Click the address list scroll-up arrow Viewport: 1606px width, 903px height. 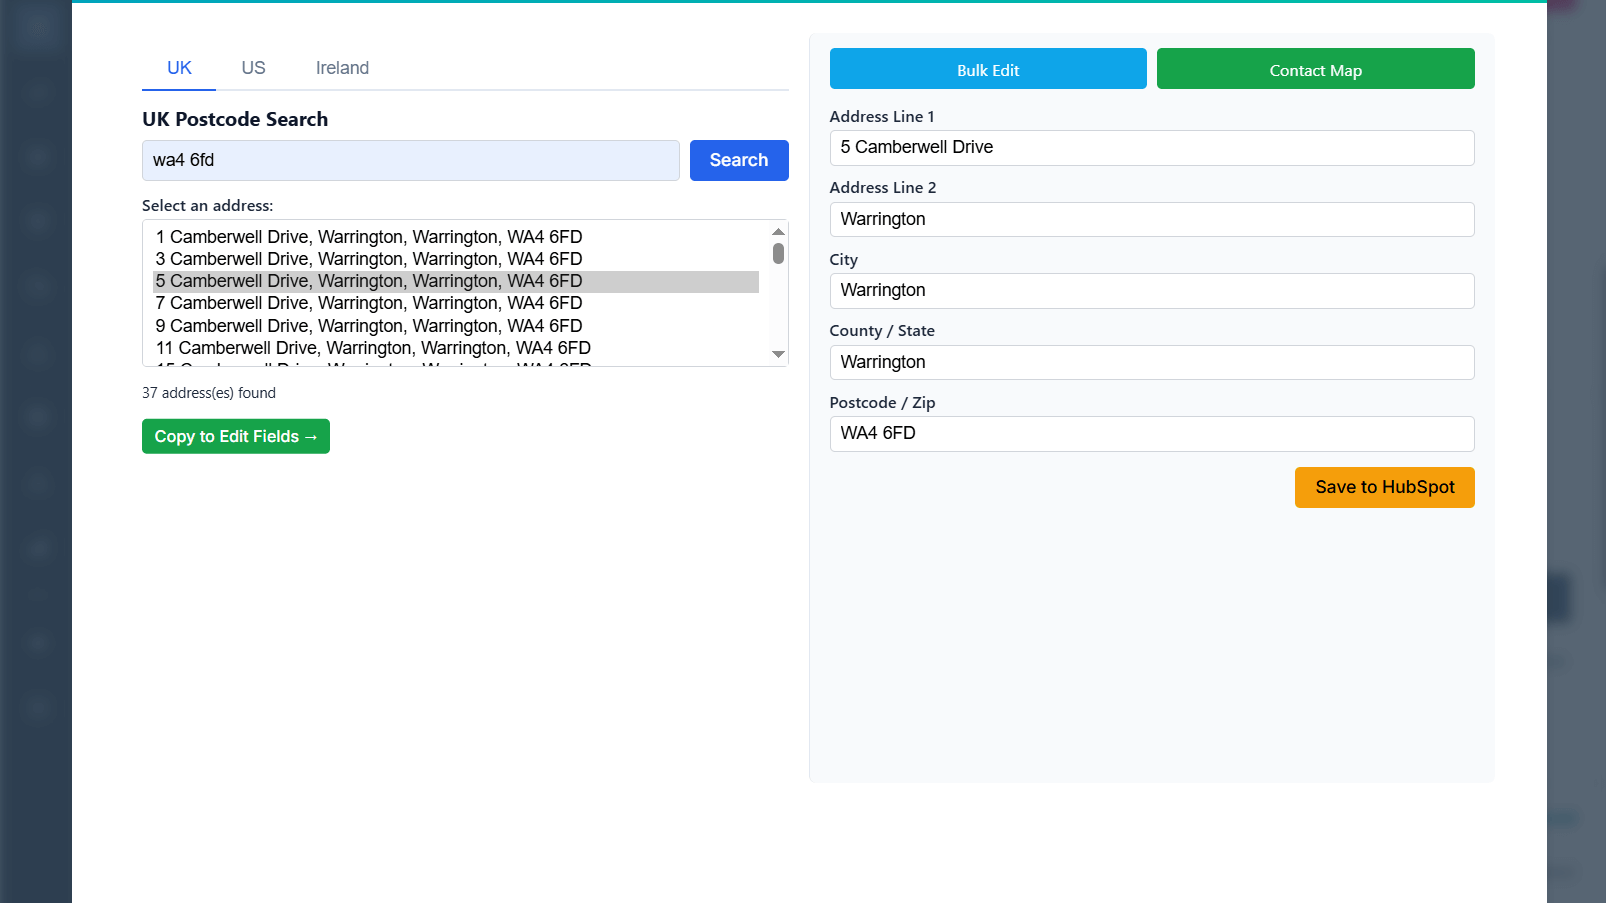(778, 230)
